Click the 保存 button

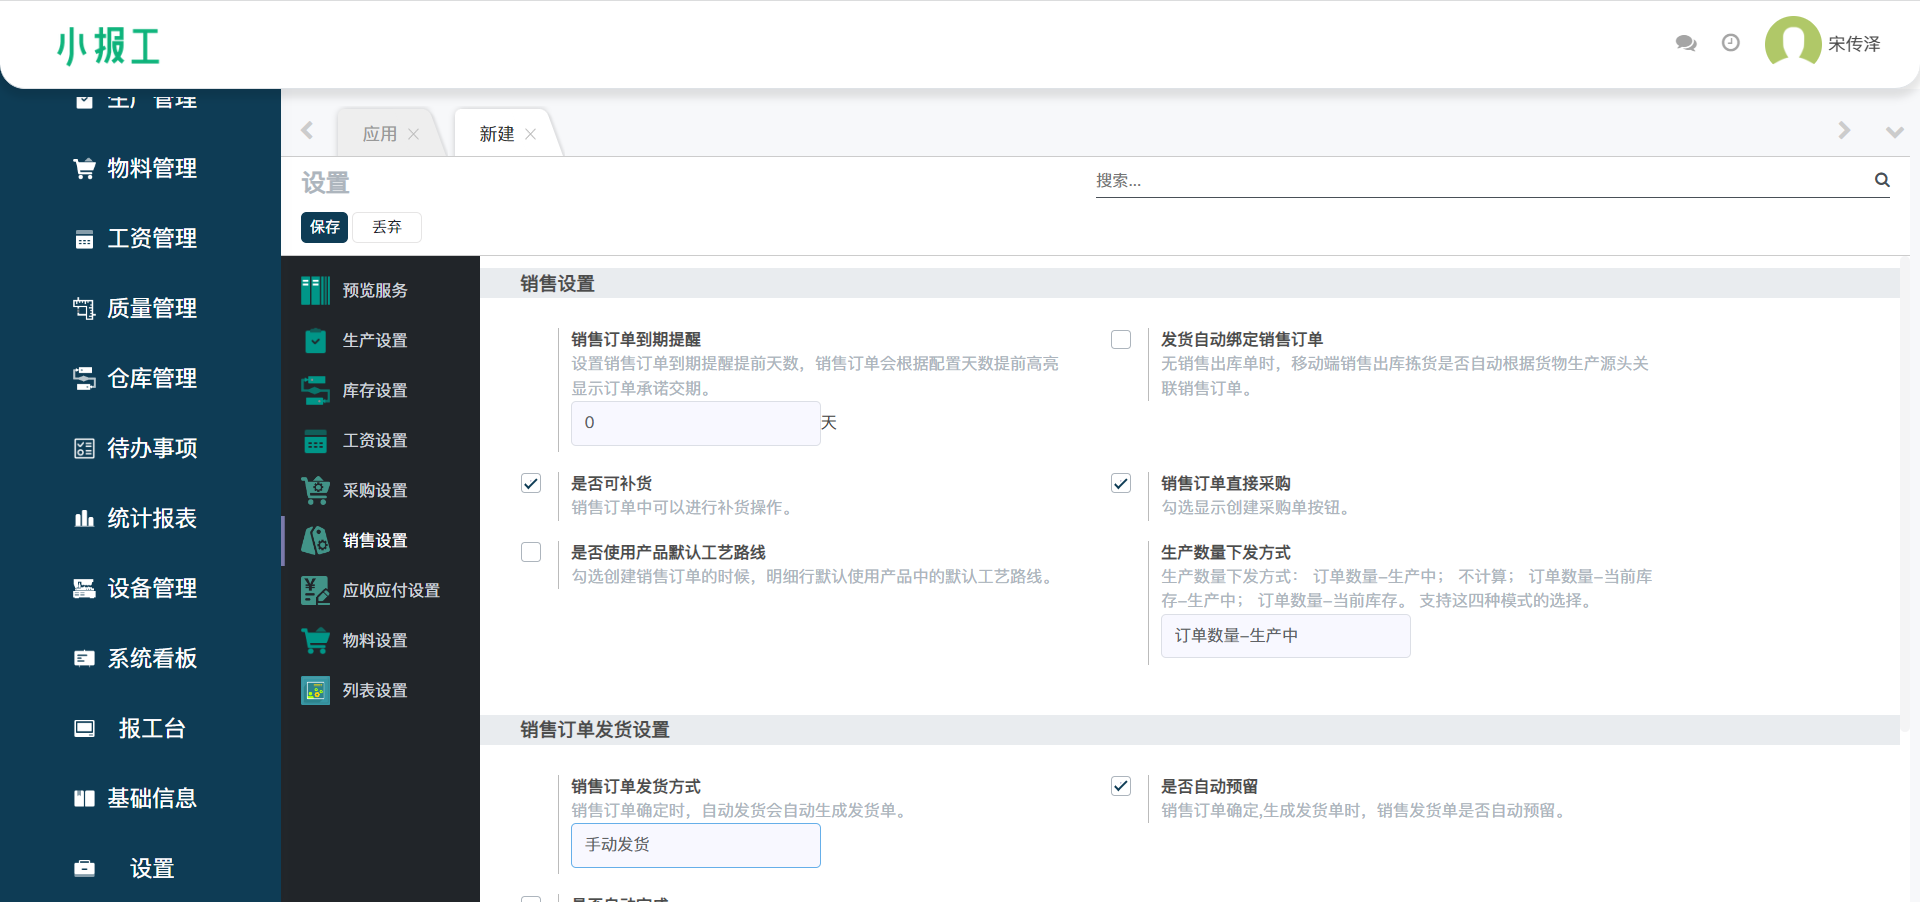click(x=324, y=227)
